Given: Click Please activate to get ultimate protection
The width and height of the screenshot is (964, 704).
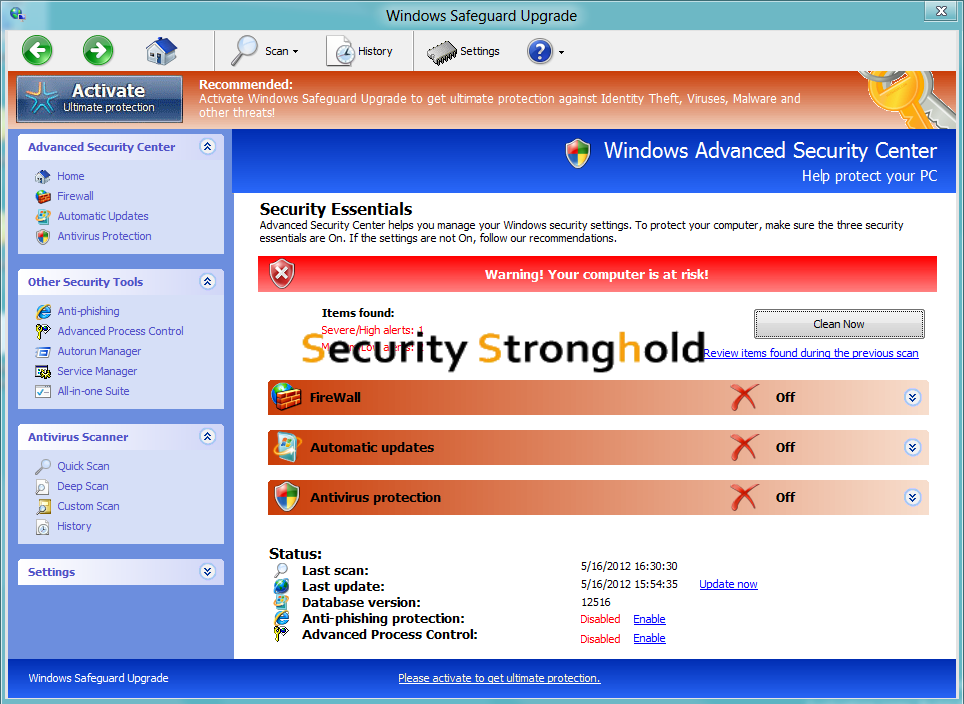Looking at the screenshot, I should (x=499, y=678).
